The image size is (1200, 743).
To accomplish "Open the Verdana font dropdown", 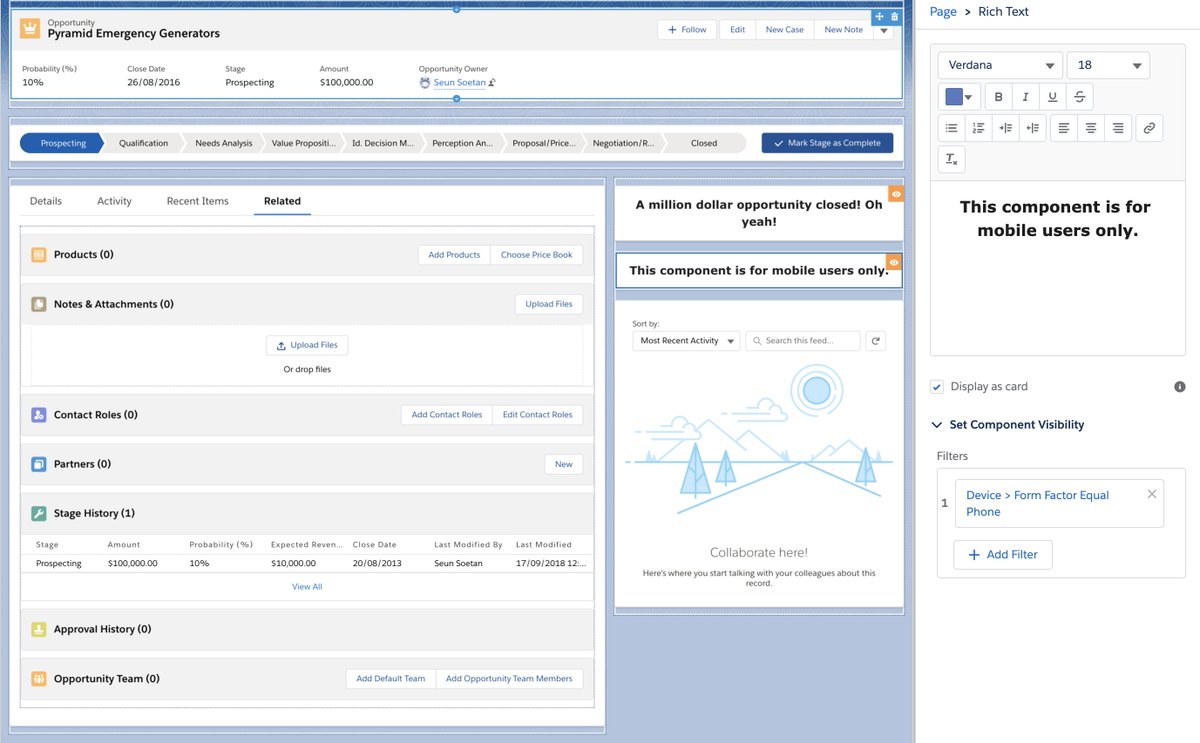I will tap(998, 64).
